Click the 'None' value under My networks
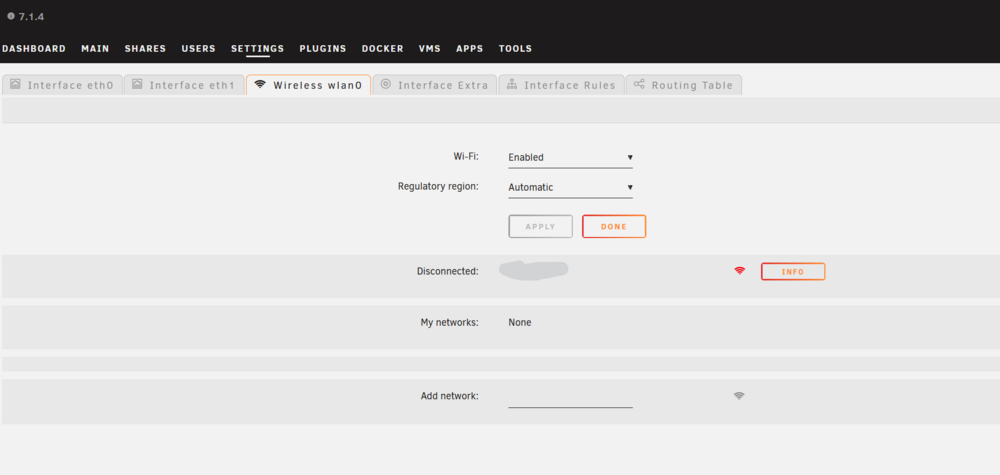 pos(520,323)
